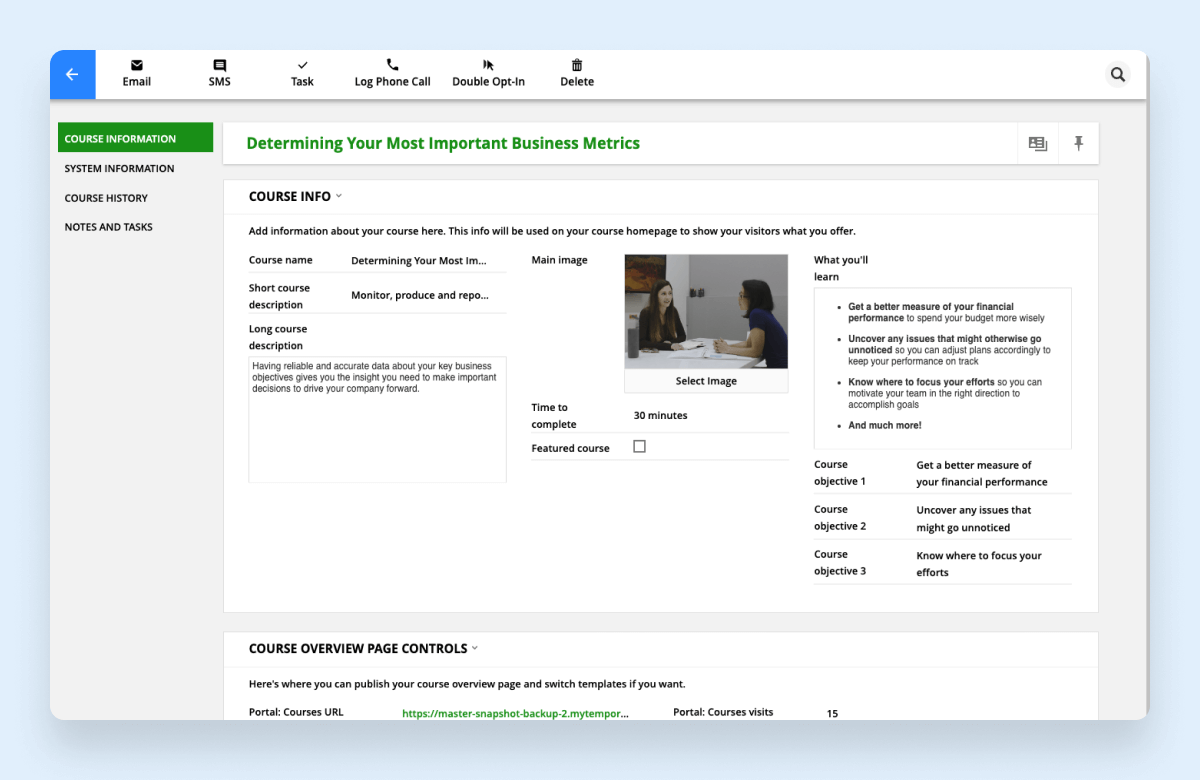
Task: Click the Long course description text area
Action: [x=377, y=420]
